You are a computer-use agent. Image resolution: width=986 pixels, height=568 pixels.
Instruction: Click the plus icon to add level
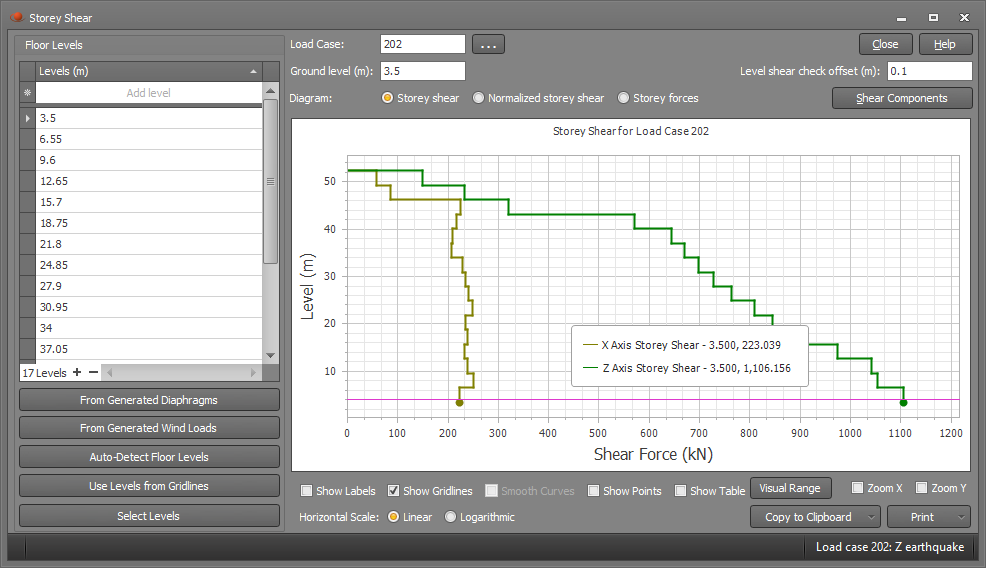click(77, 372)
